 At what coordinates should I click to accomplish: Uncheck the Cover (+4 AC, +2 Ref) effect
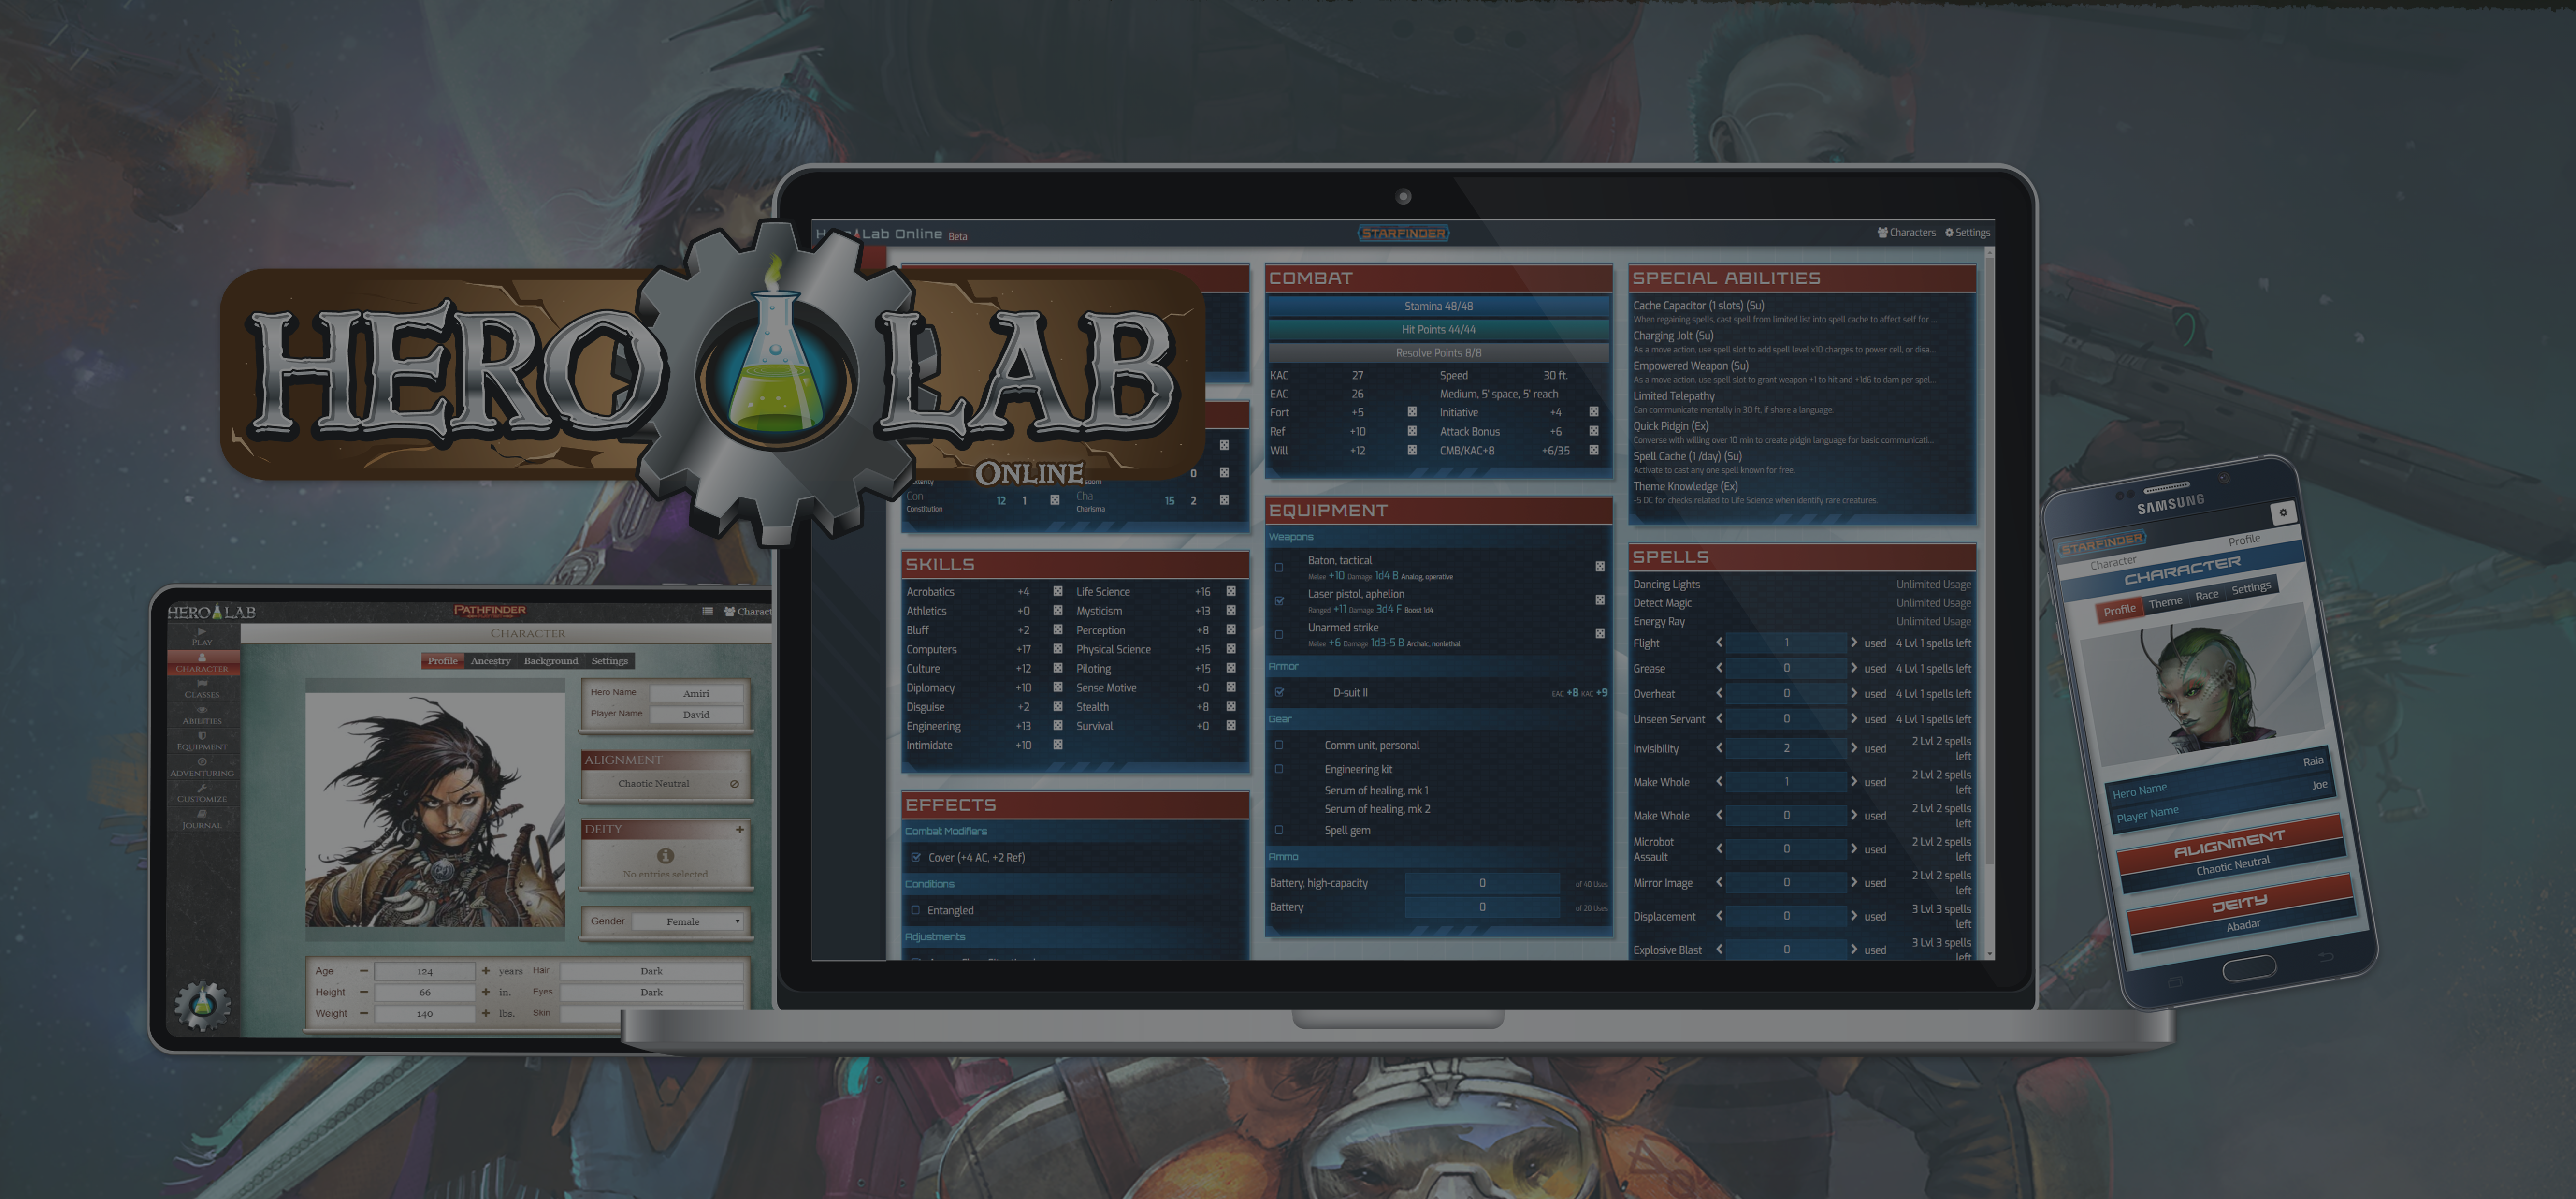tap(916, 857)
